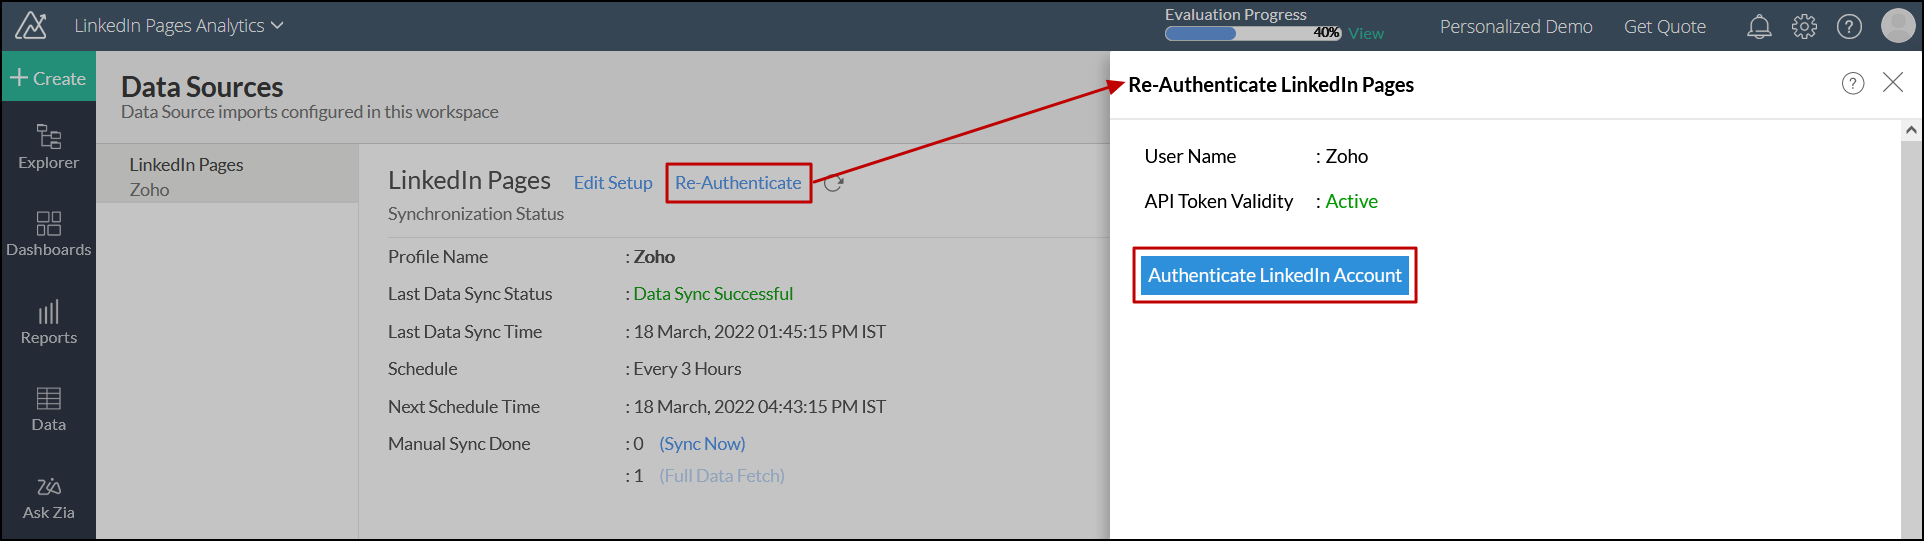Open help for Re-Authenticate LinkedIn Pages dialog
Image resolution: width=1924 pixels, height=541 pixels.
click(x=1852, y=84)
